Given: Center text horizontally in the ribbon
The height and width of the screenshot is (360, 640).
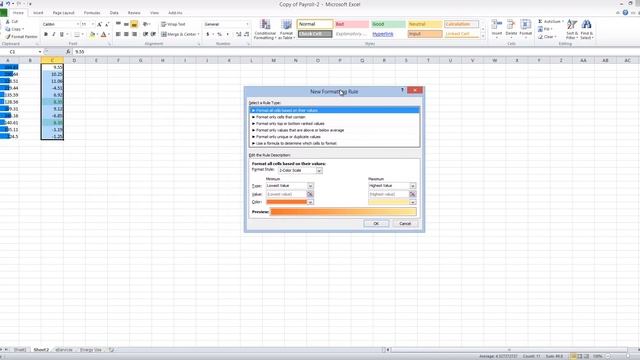Looking at the screenshot, I should [126, 34].
